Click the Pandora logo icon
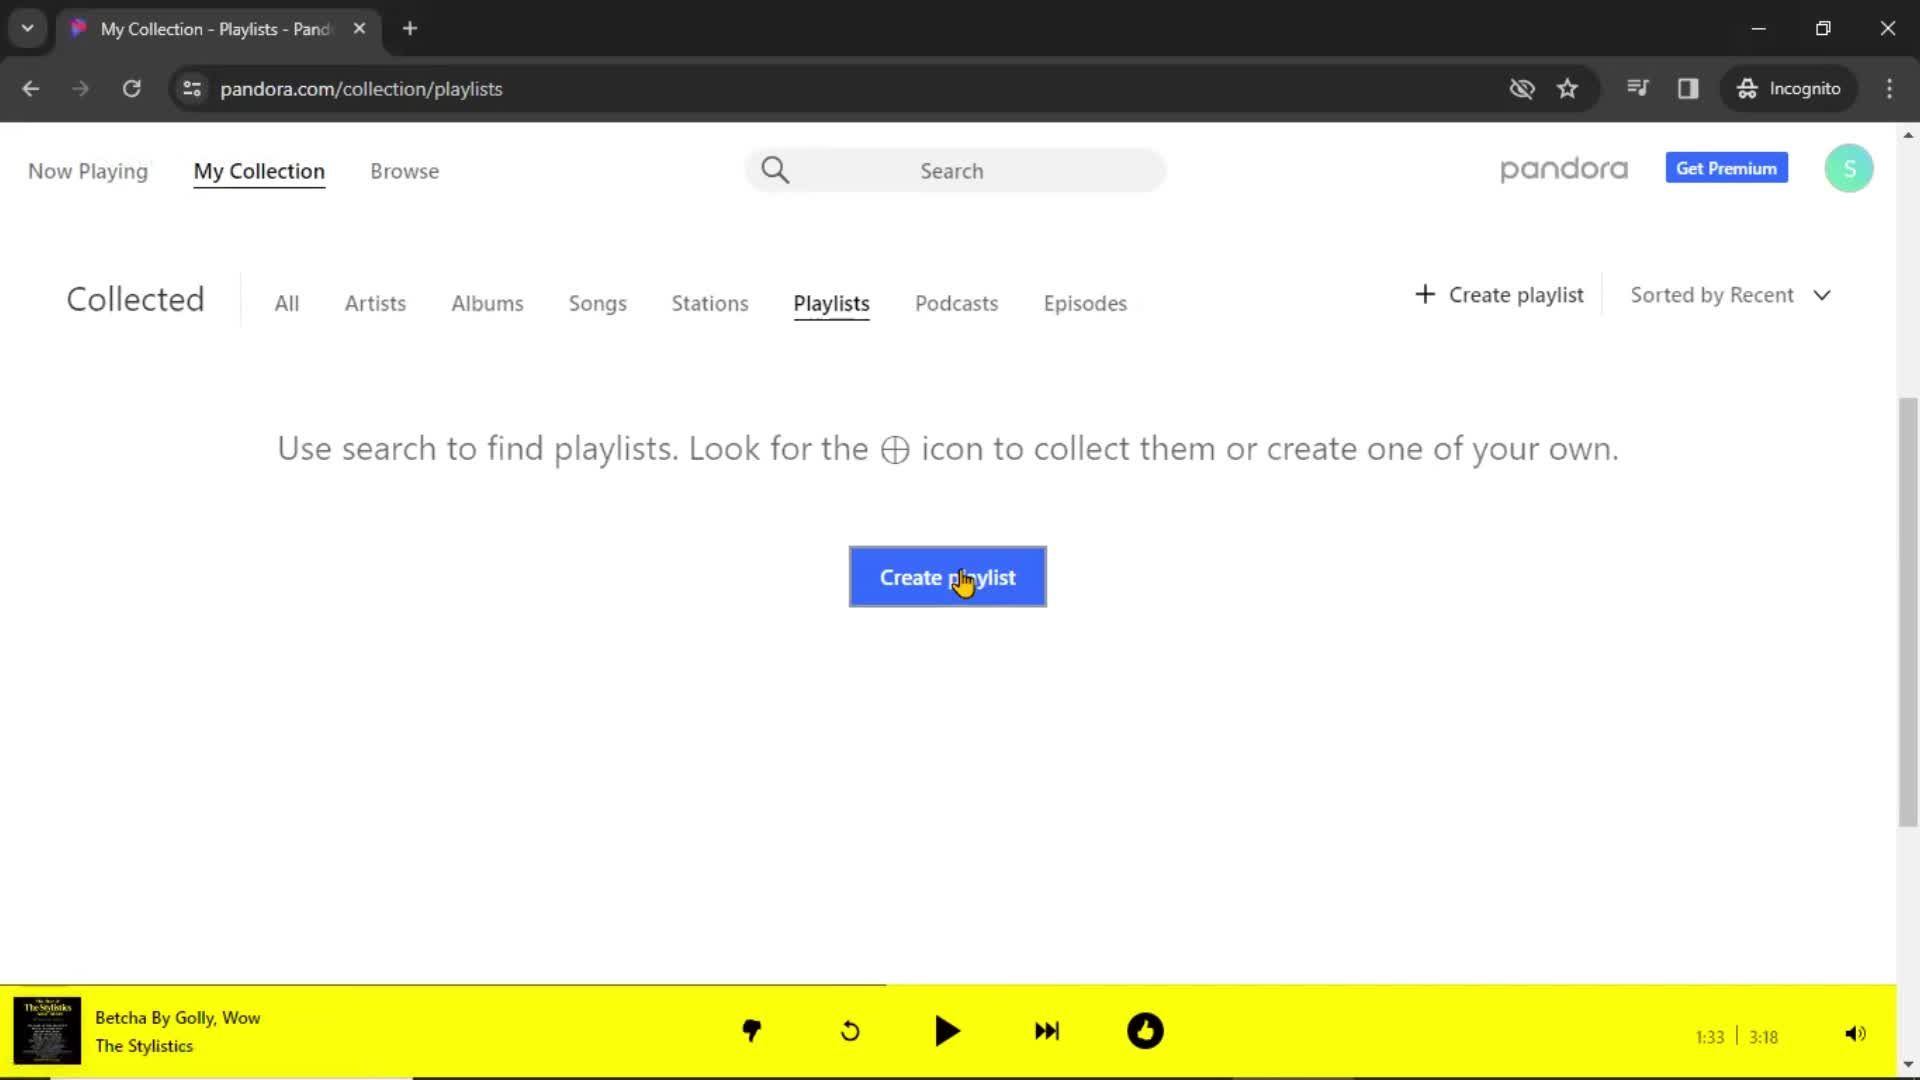The image size is (1920, 1080). click(1564, 169)
